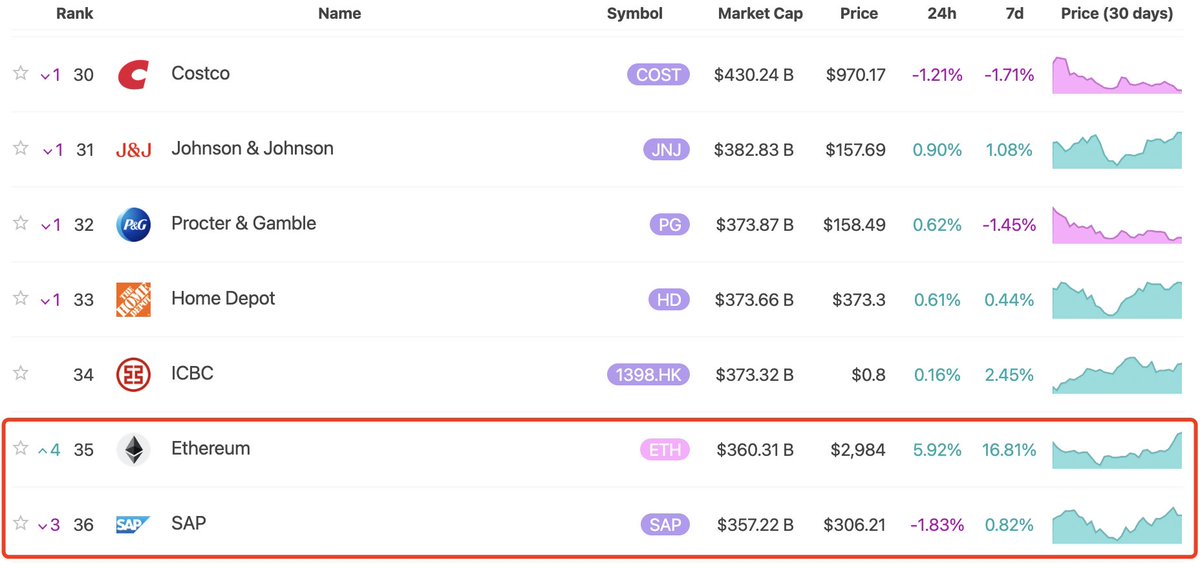Click the JNJ ticker badge
This screenshot has width=1200, height=569.
[x=666, y=150]
